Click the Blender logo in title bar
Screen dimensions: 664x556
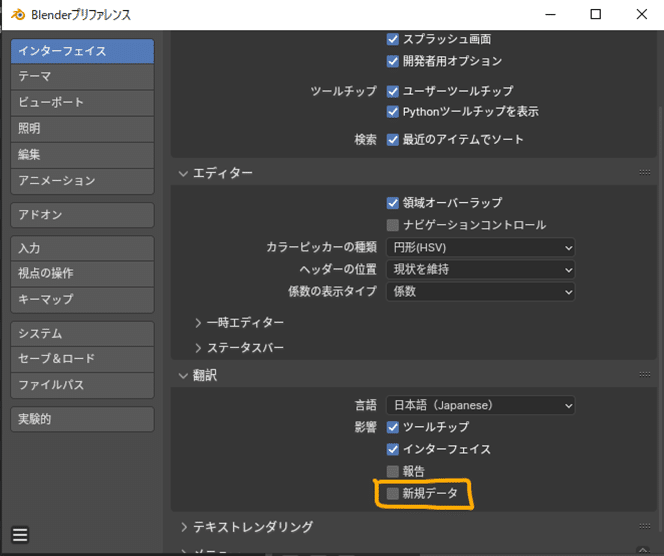pyautogui.click(x=18, y=15)
